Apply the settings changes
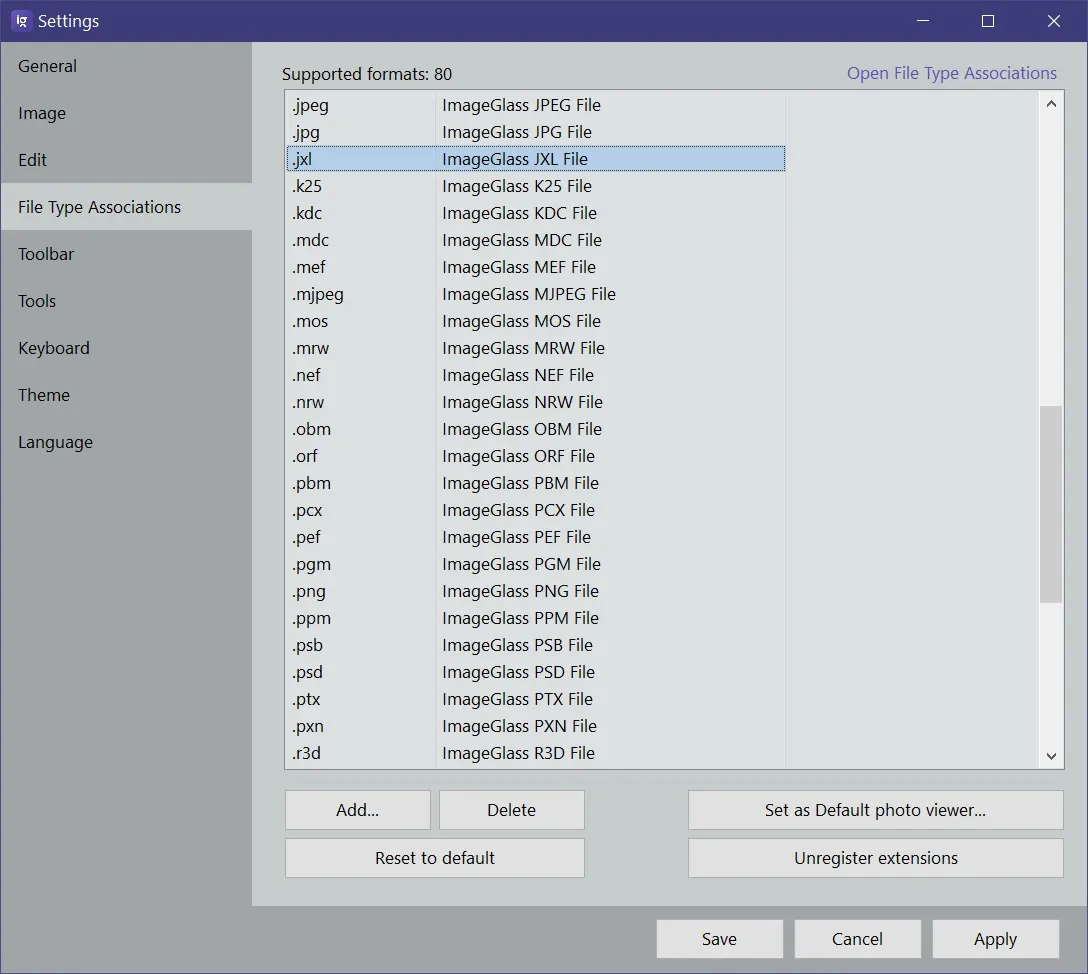This screenshot has width=1088, height=974. point(996,939)
